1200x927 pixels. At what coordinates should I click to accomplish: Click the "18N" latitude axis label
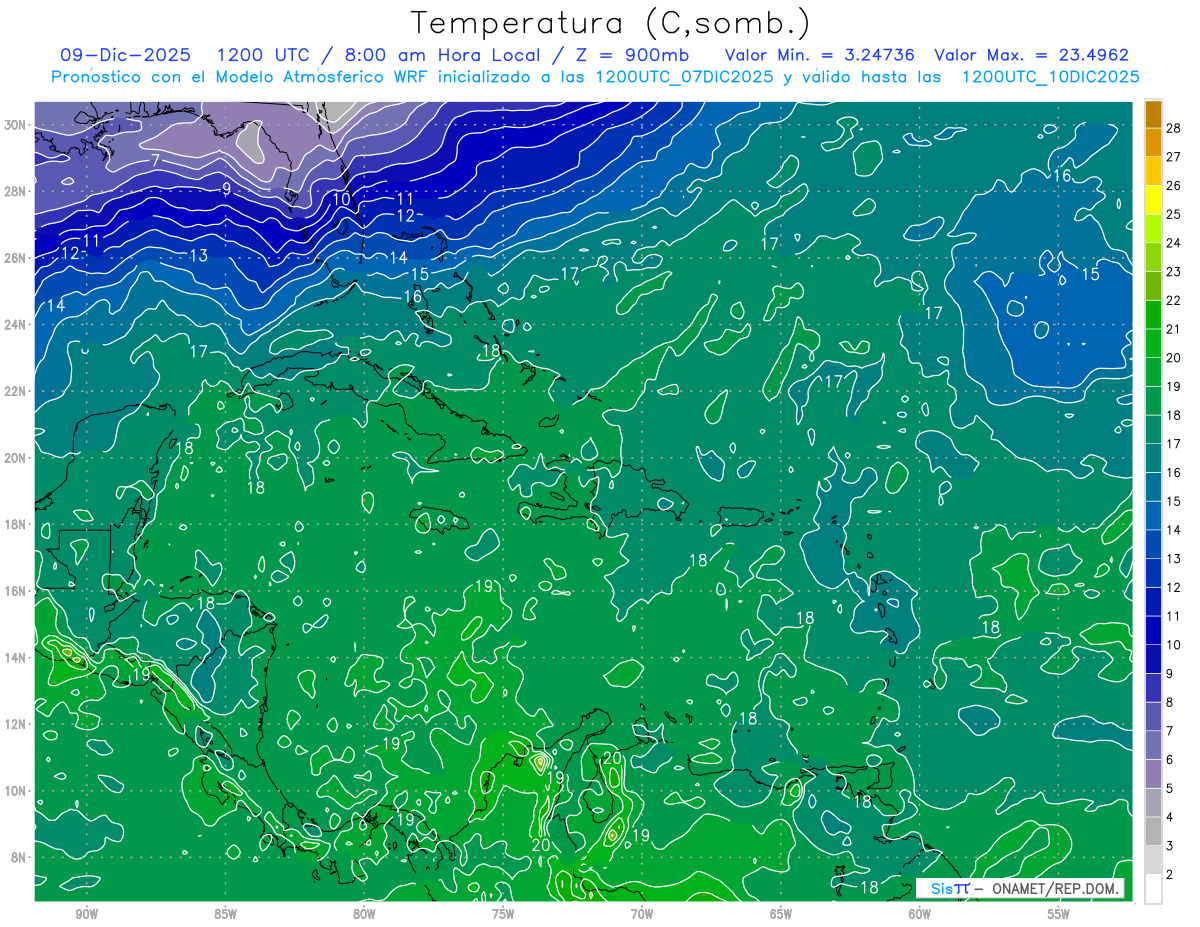(x=17, y=524)
